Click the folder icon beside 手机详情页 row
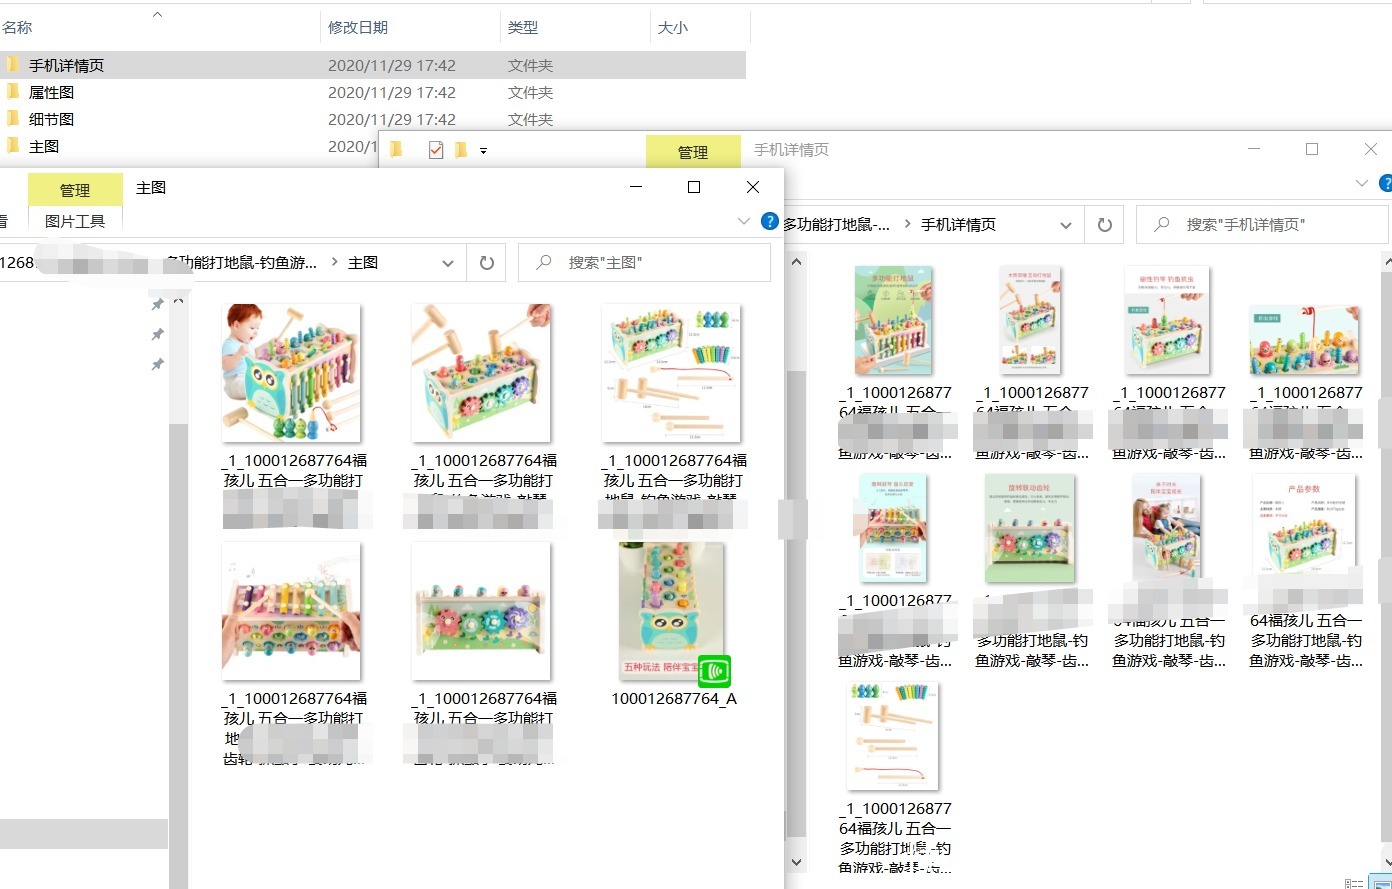Viewport: 1392px width, 889px height. (12, 65)
